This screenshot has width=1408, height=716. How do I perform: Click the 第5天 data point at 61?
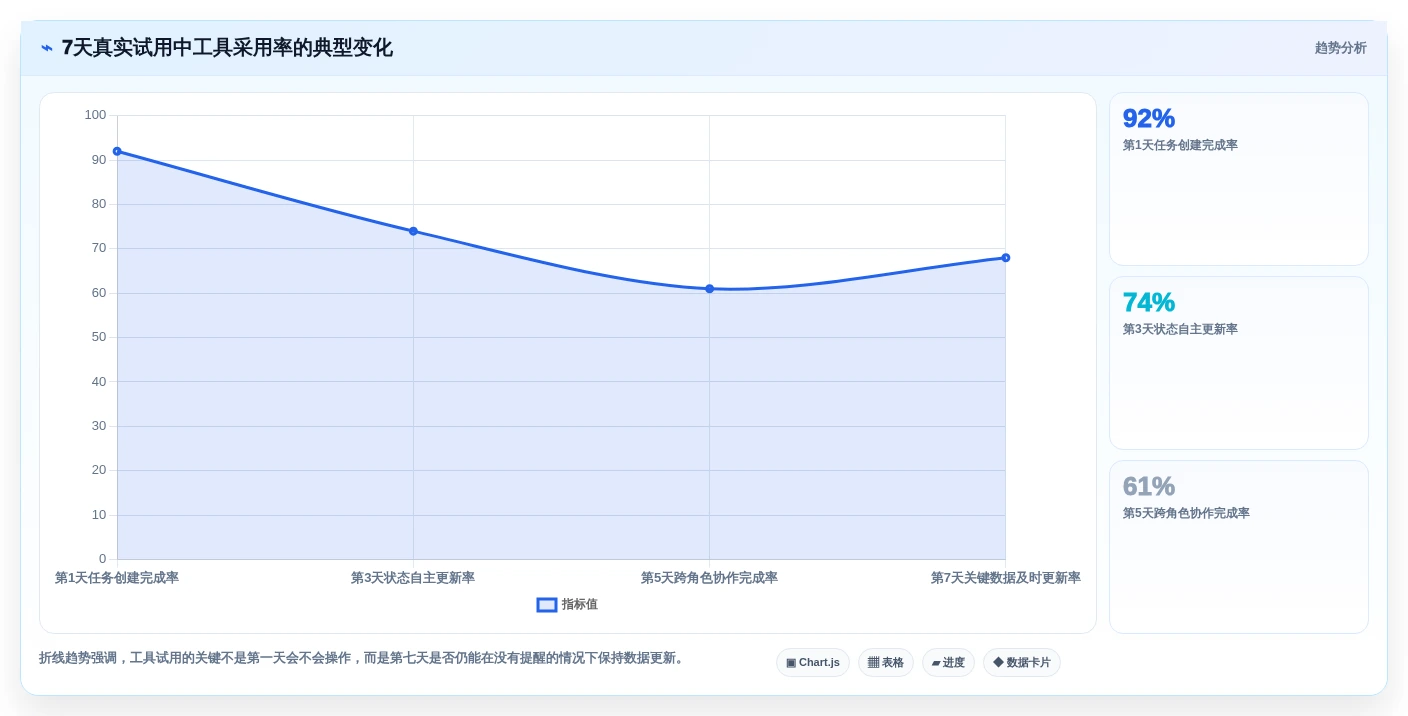click(709, 289)
